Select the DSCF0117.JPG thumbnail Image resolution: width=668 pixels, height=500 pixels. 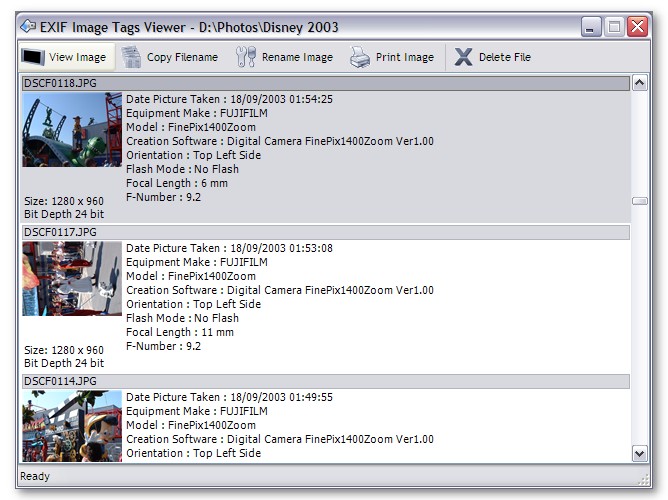pos(72,278)
